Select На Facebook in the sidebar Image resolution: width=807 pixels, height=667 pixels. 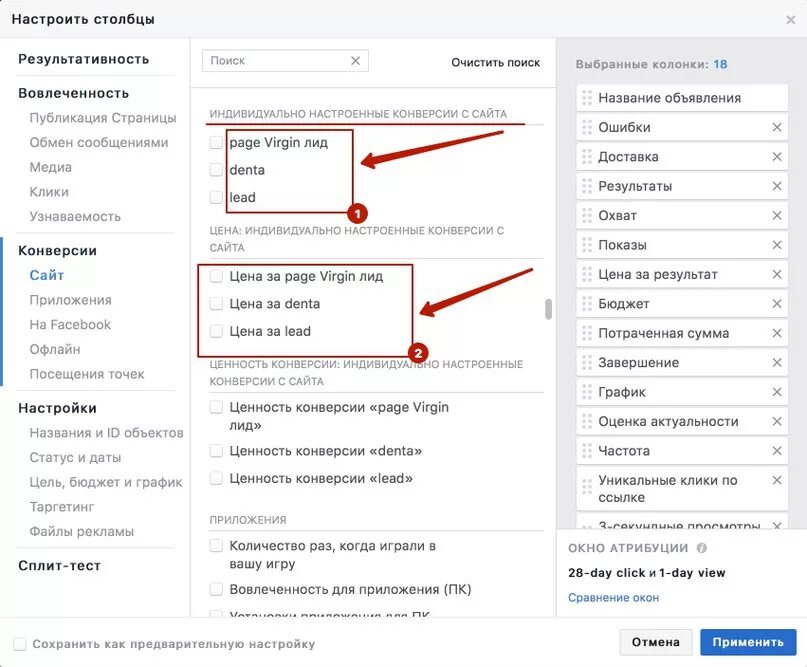click(x=70, y=325)
